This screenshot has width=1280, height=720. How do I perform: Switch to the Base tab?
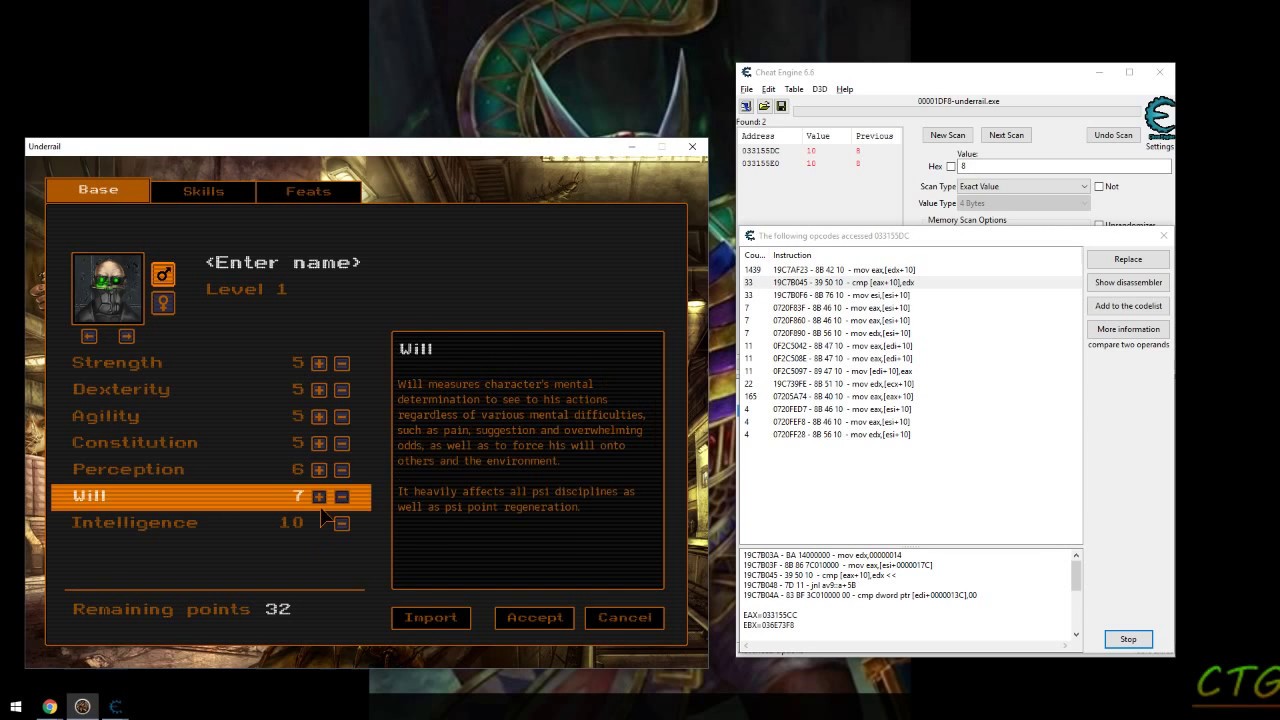coord(98,190)
